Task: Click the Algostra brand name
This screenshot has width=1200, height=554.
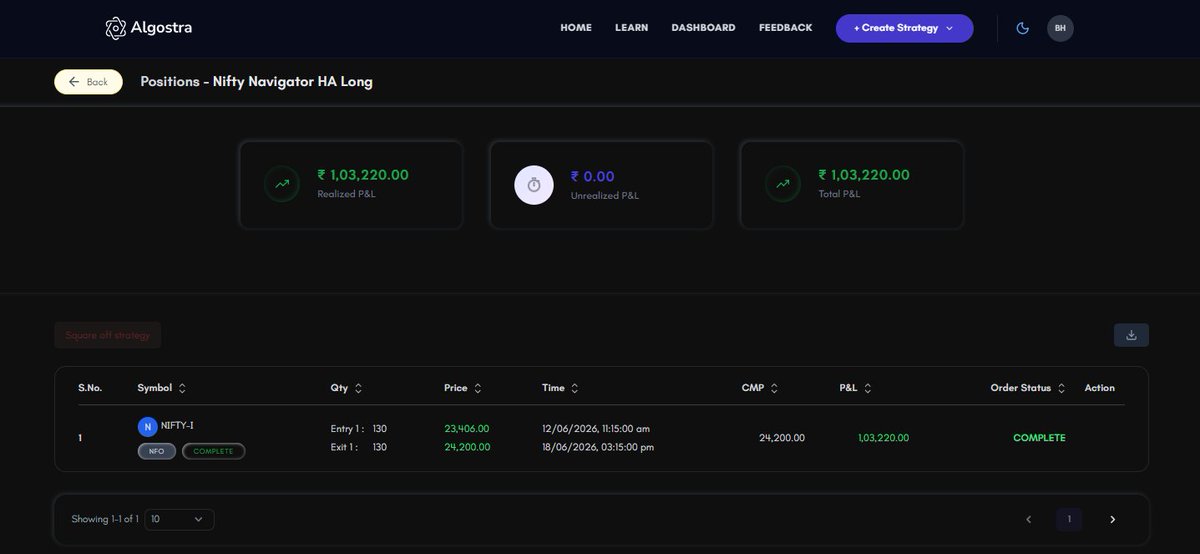Action: point(161,28)
